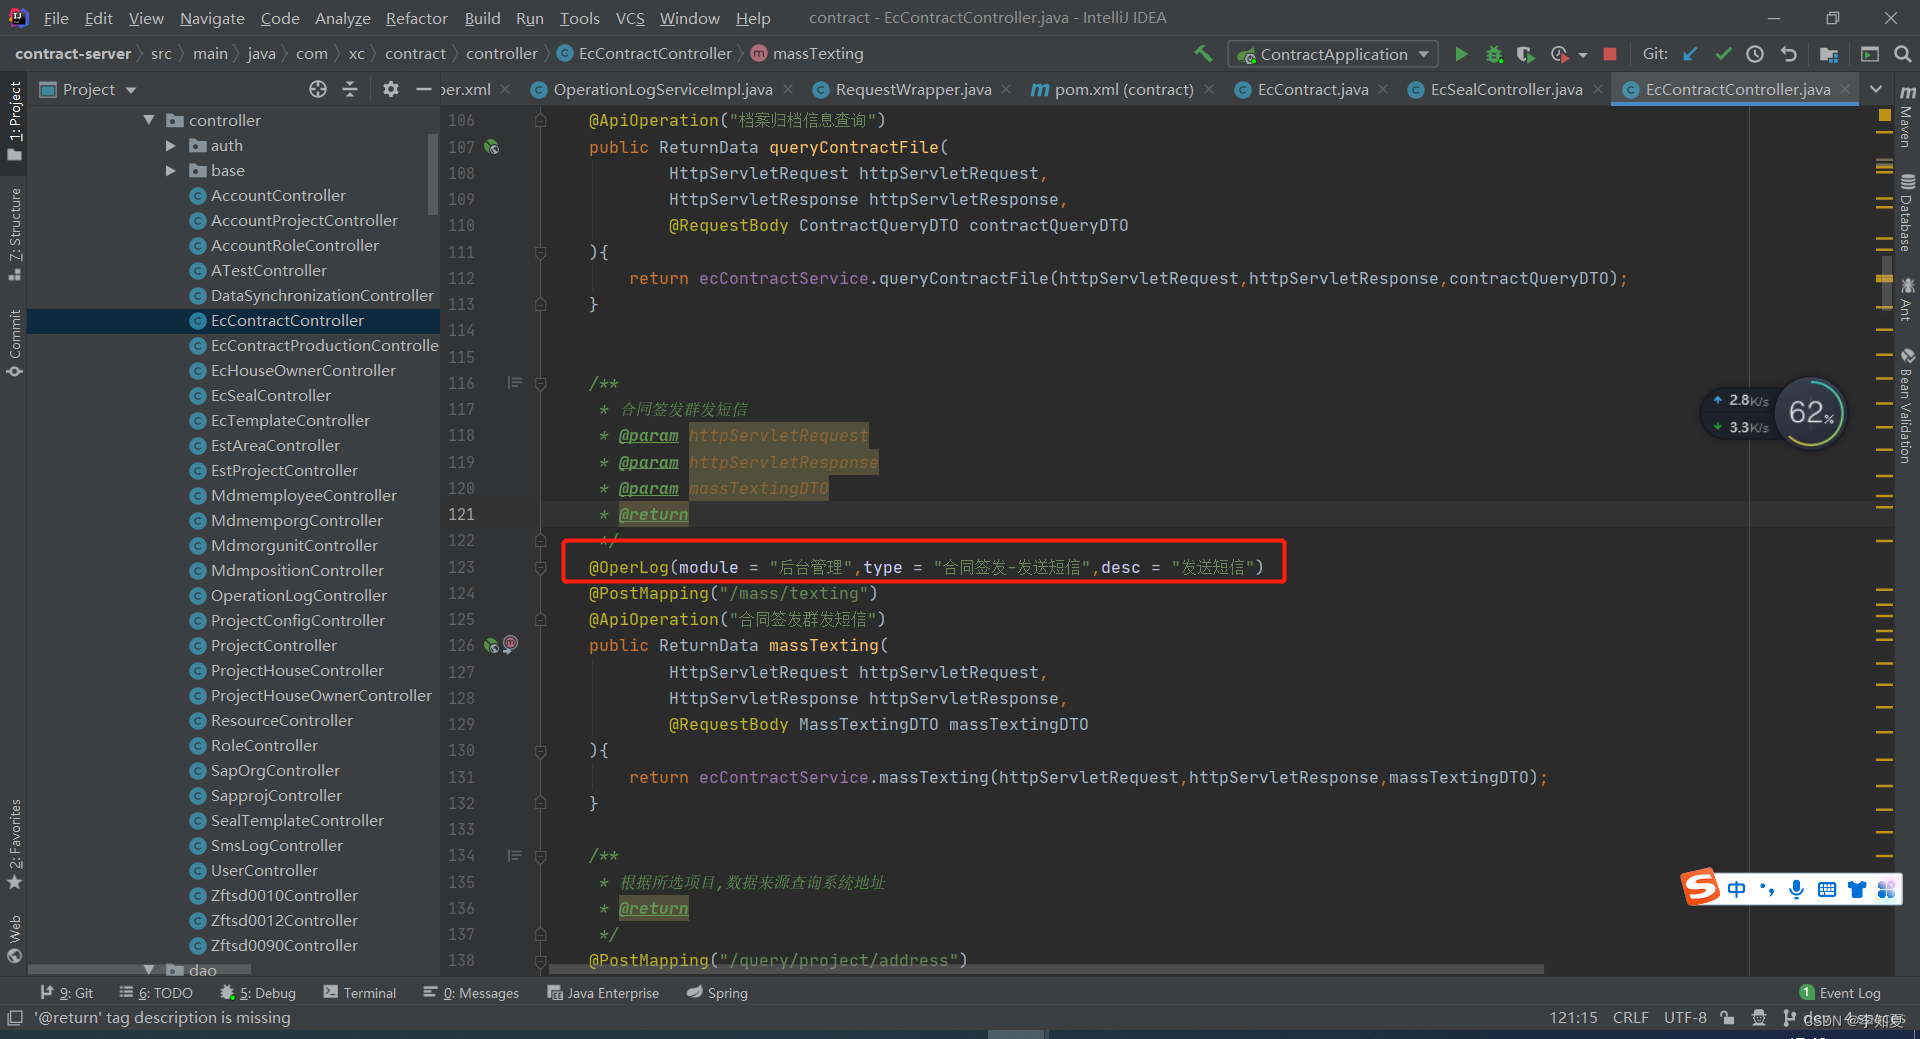Viewport: 1920px width, 1039px height.
Task: Open project structure icon in toolbar
Action: coord(1829,54)
